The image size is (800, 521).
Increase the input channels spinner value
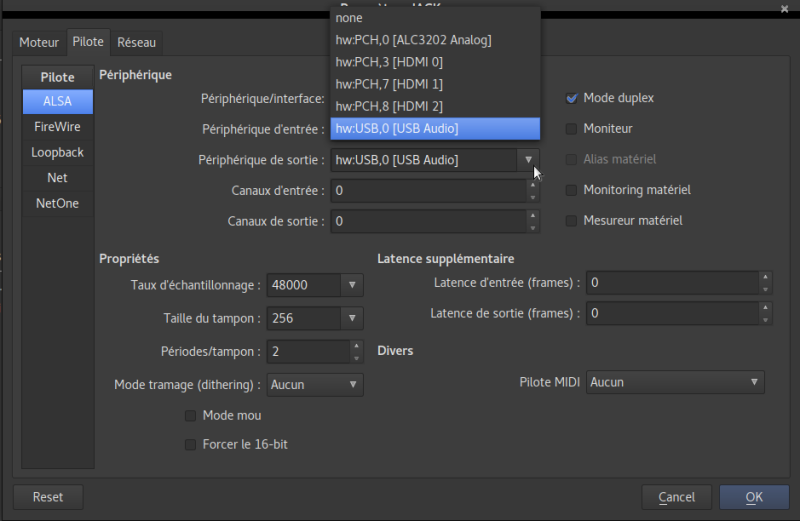(x=532, y=185)
